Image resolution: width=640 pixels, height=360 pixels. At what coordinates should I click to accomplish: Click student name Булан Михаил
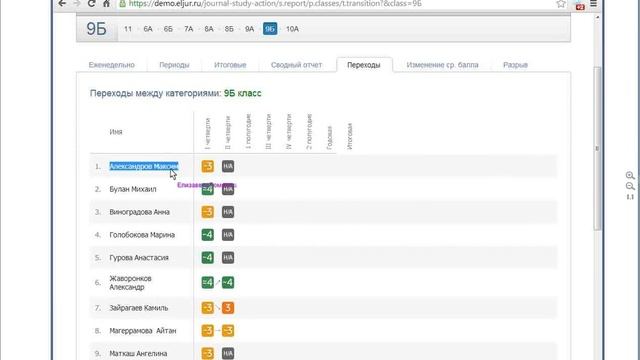[x=133, y=189]
